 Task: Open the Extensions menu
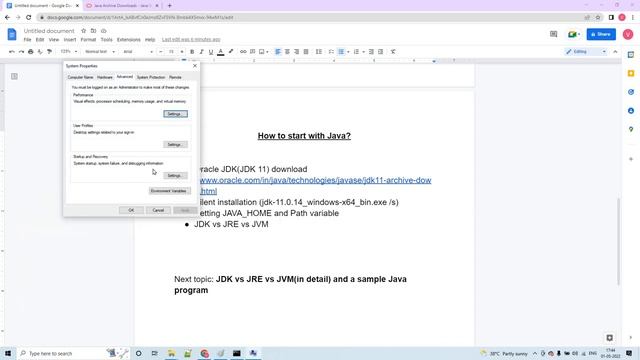(129, 40)
